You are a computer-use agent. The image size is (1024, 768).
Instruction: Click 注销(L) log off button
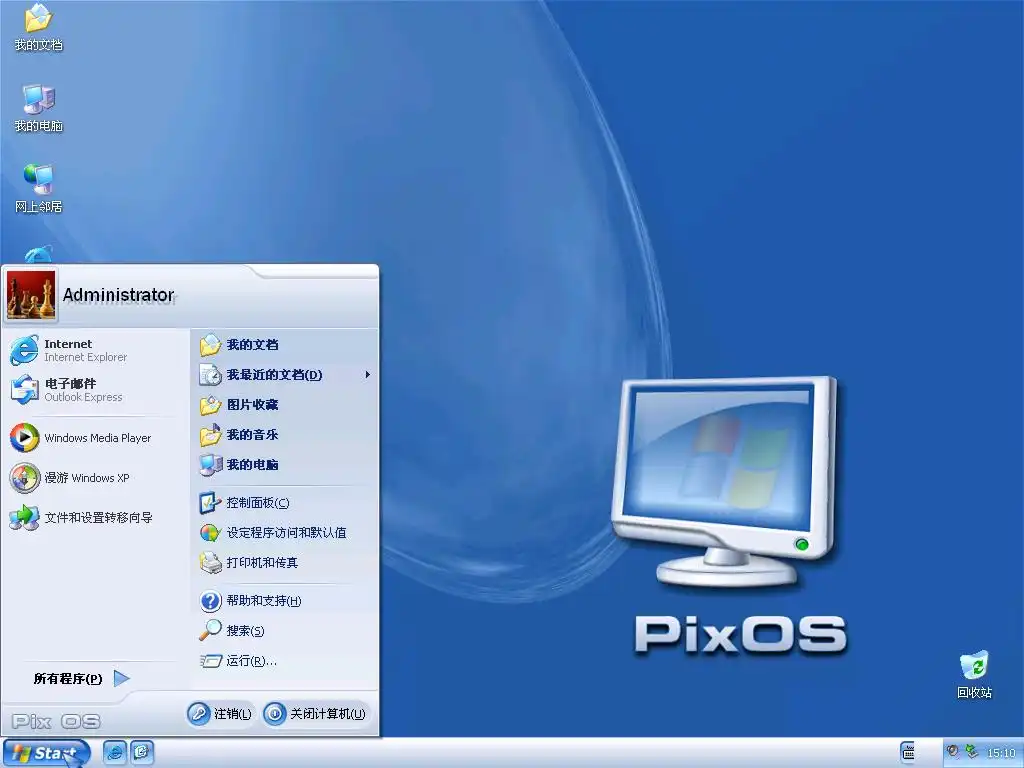[x=220, y=714]
